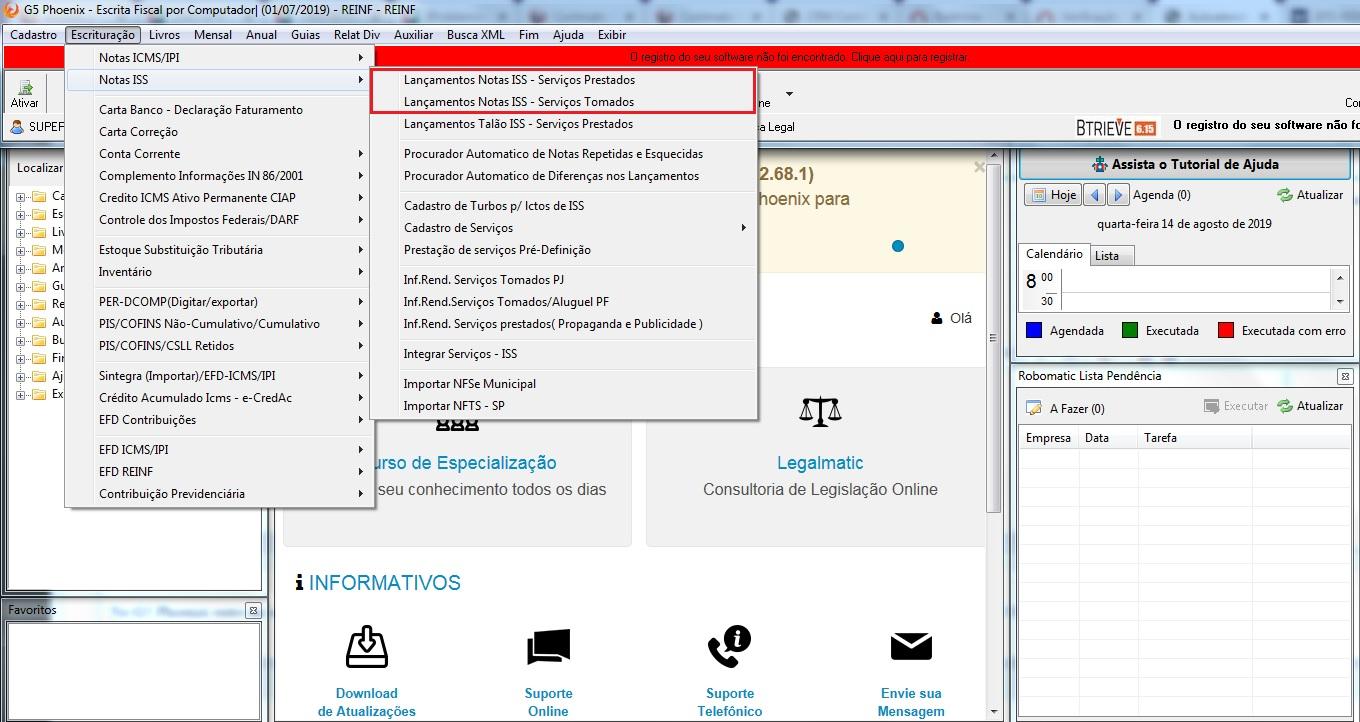Click the Envie sua Mensagem envelope icon
Viewport: 1360px width, 722px height.
click(911, 647)
